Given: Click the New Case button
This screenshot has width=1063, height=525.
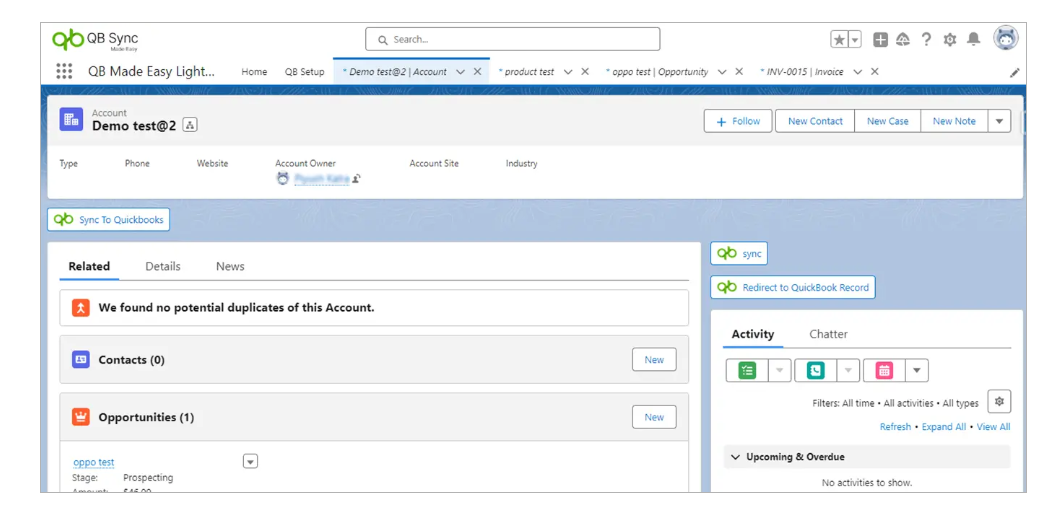Looking at the screenshot, I should click(887, 121).
